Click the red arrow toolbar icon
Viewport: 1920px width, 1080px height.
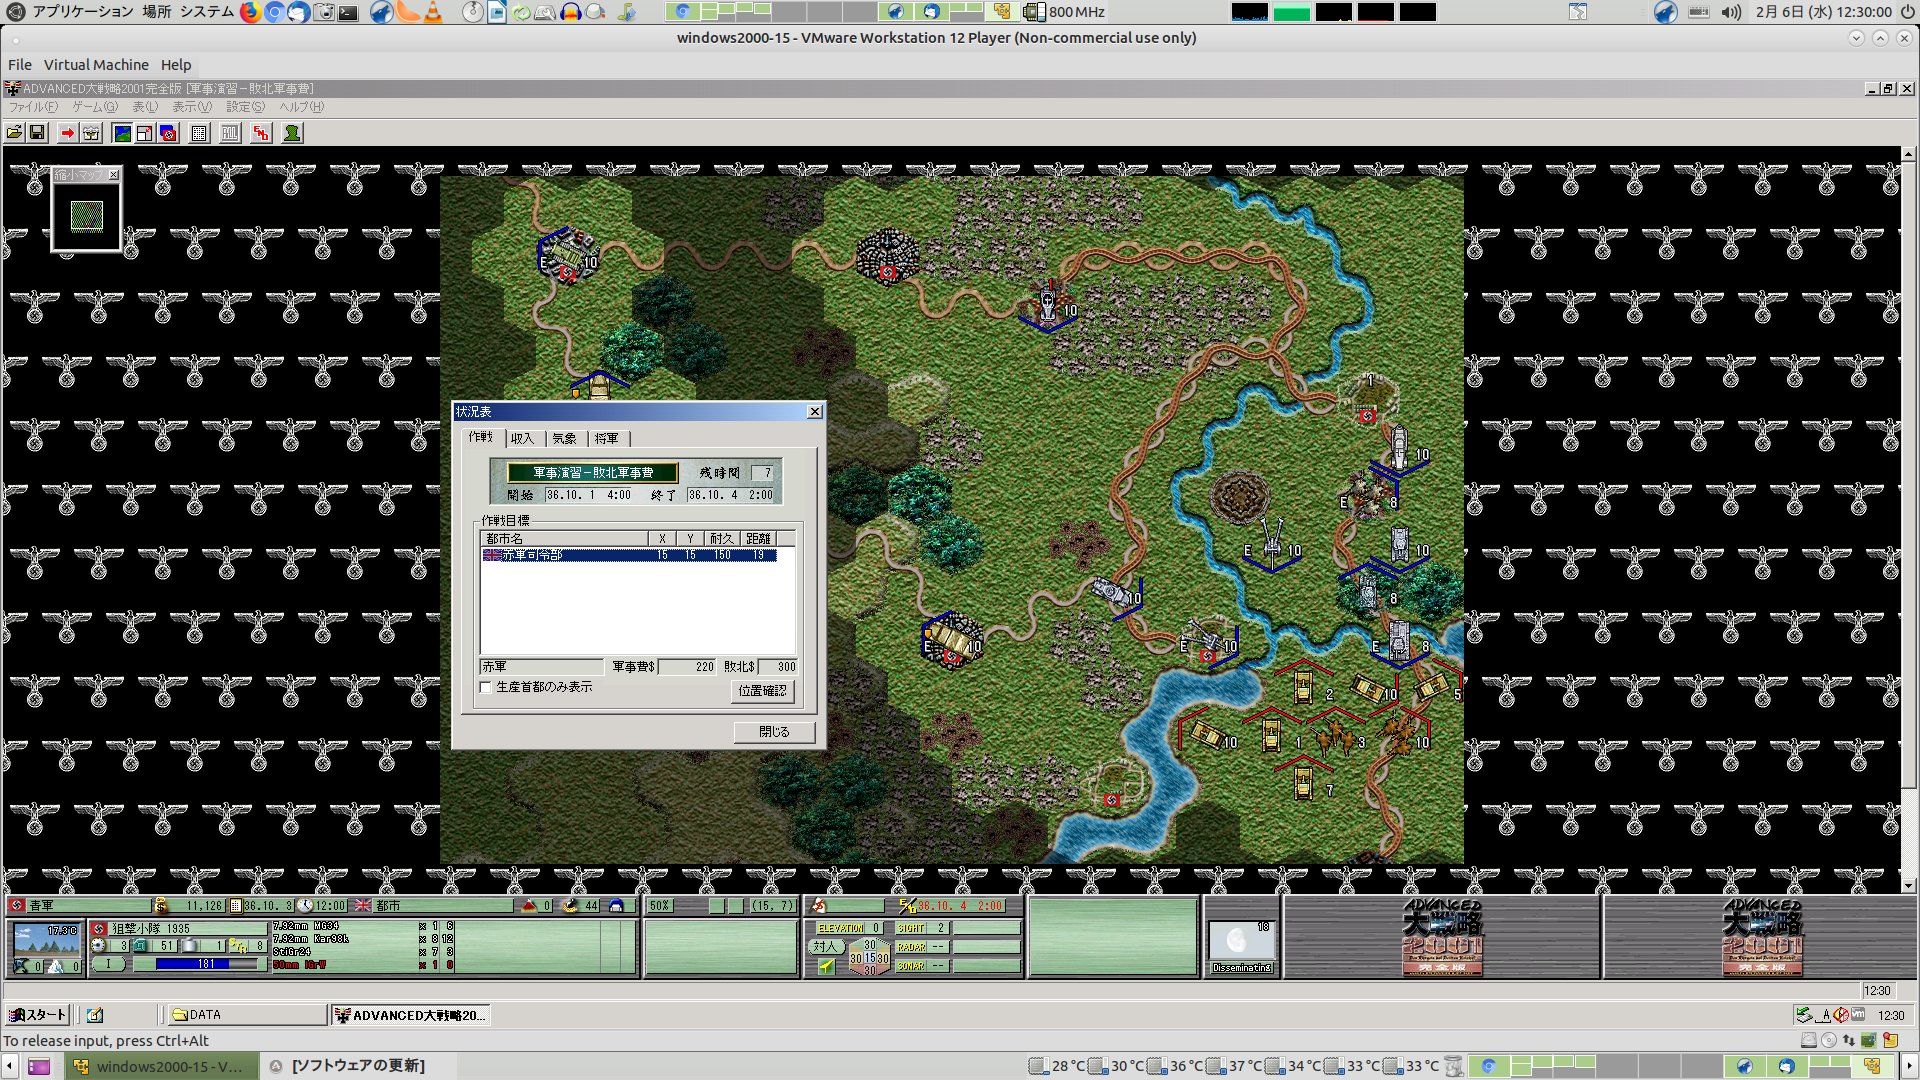pyautogui.click(x=67, y=133)
